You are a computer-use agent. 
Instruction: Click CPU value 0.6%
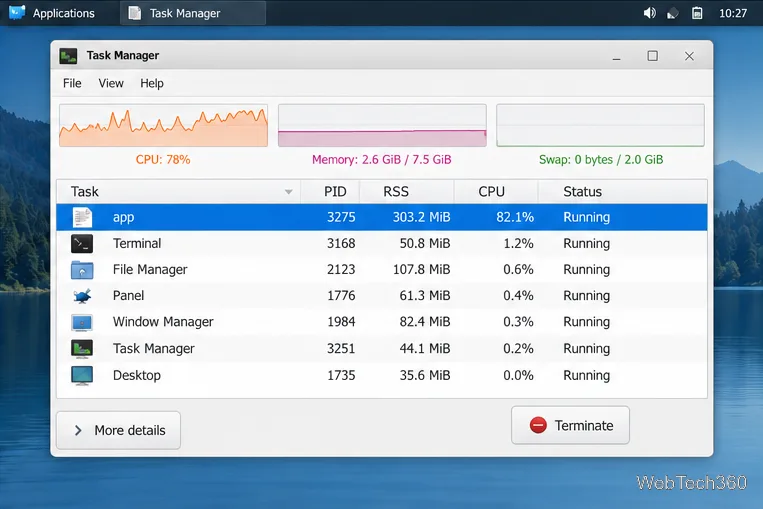click(x=518, y=270)
